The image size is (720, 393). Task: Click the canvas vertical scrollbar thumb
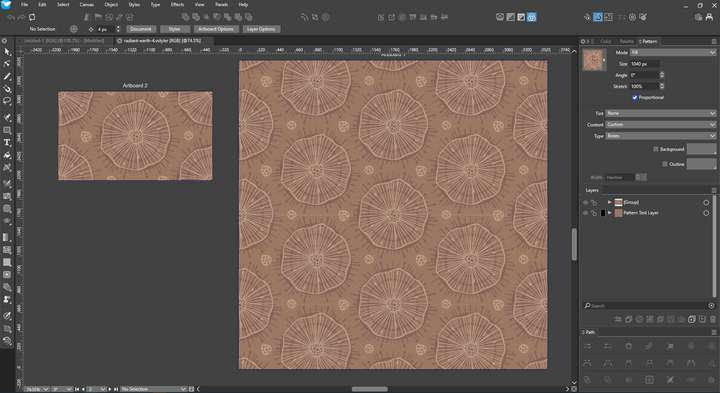click(574, 243)
